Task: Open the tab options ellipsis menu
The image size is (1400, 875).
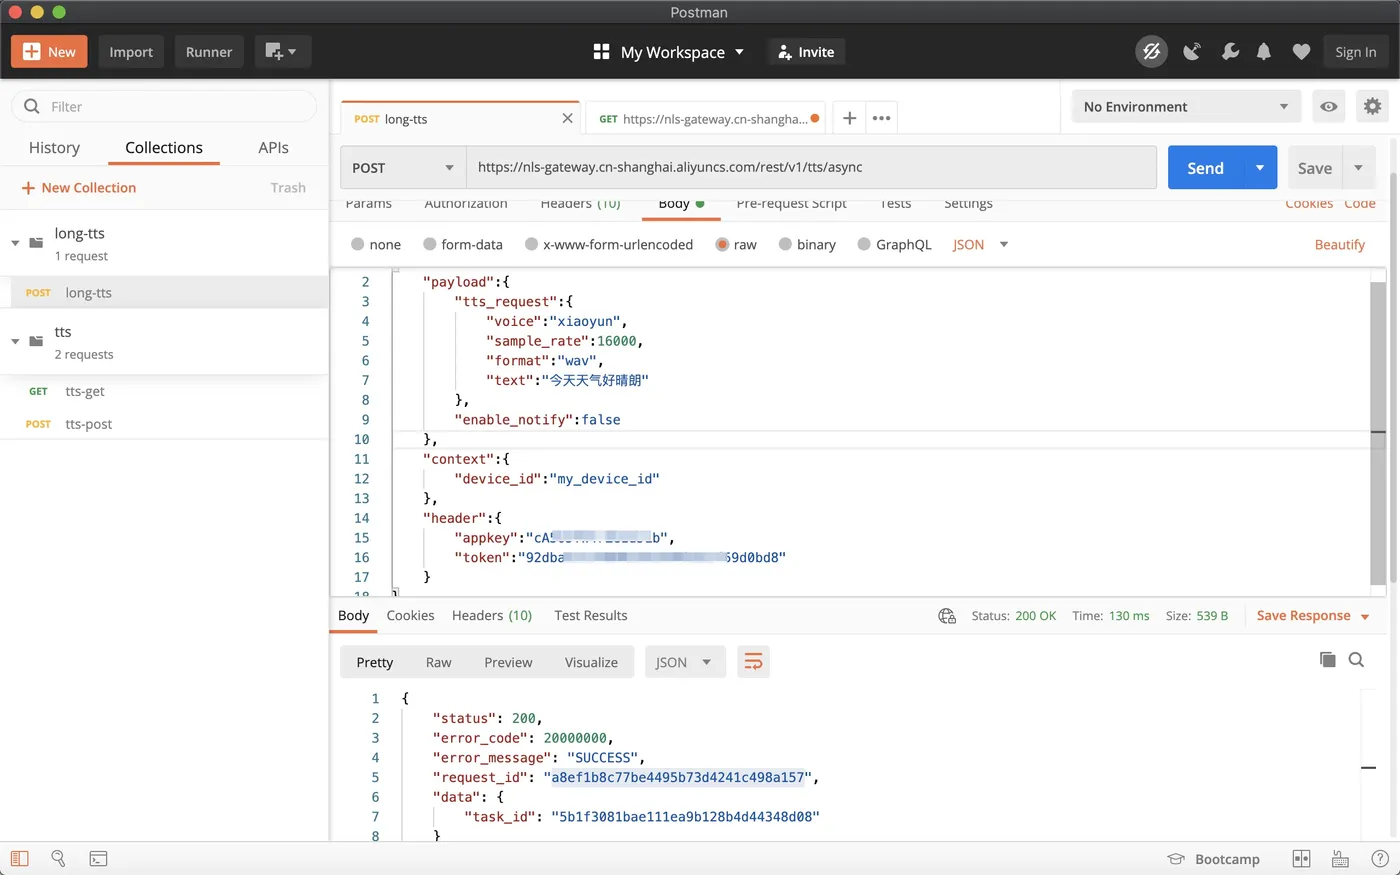Action: pos(881,118)
